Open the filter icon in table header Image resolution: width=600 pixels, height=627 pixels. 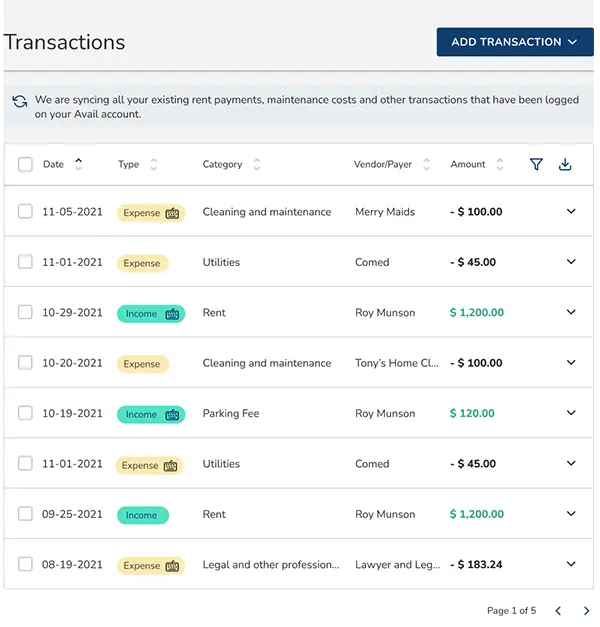point(536,164)
